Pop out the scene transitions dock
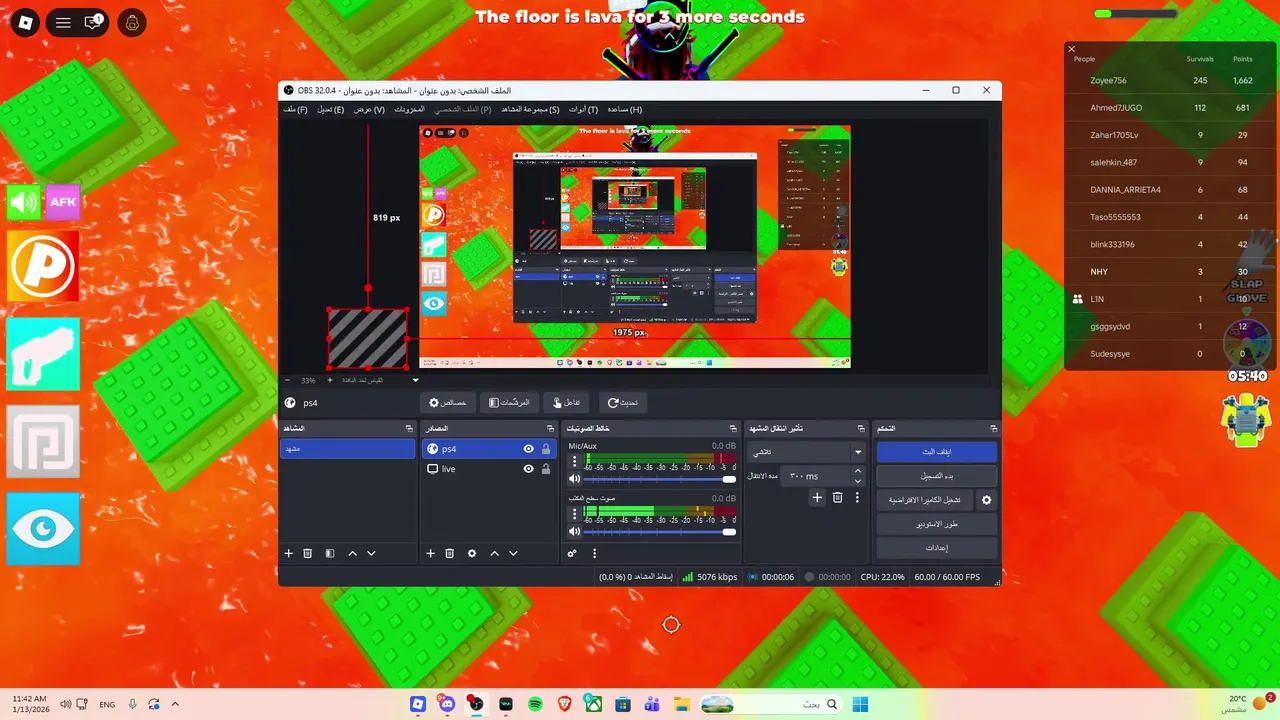 [861, 428]
